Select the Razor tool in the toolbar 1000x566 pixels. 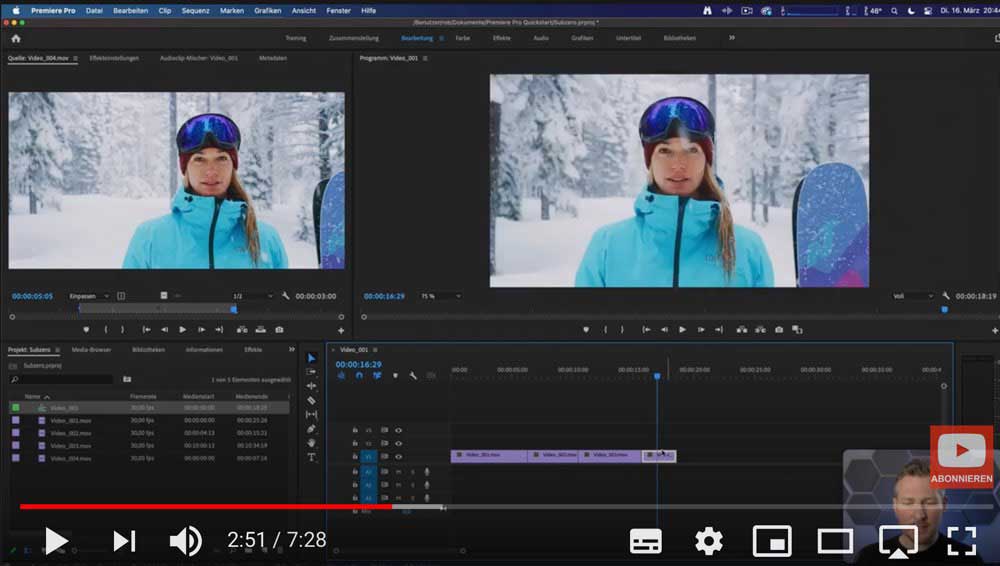coord(311,400)
